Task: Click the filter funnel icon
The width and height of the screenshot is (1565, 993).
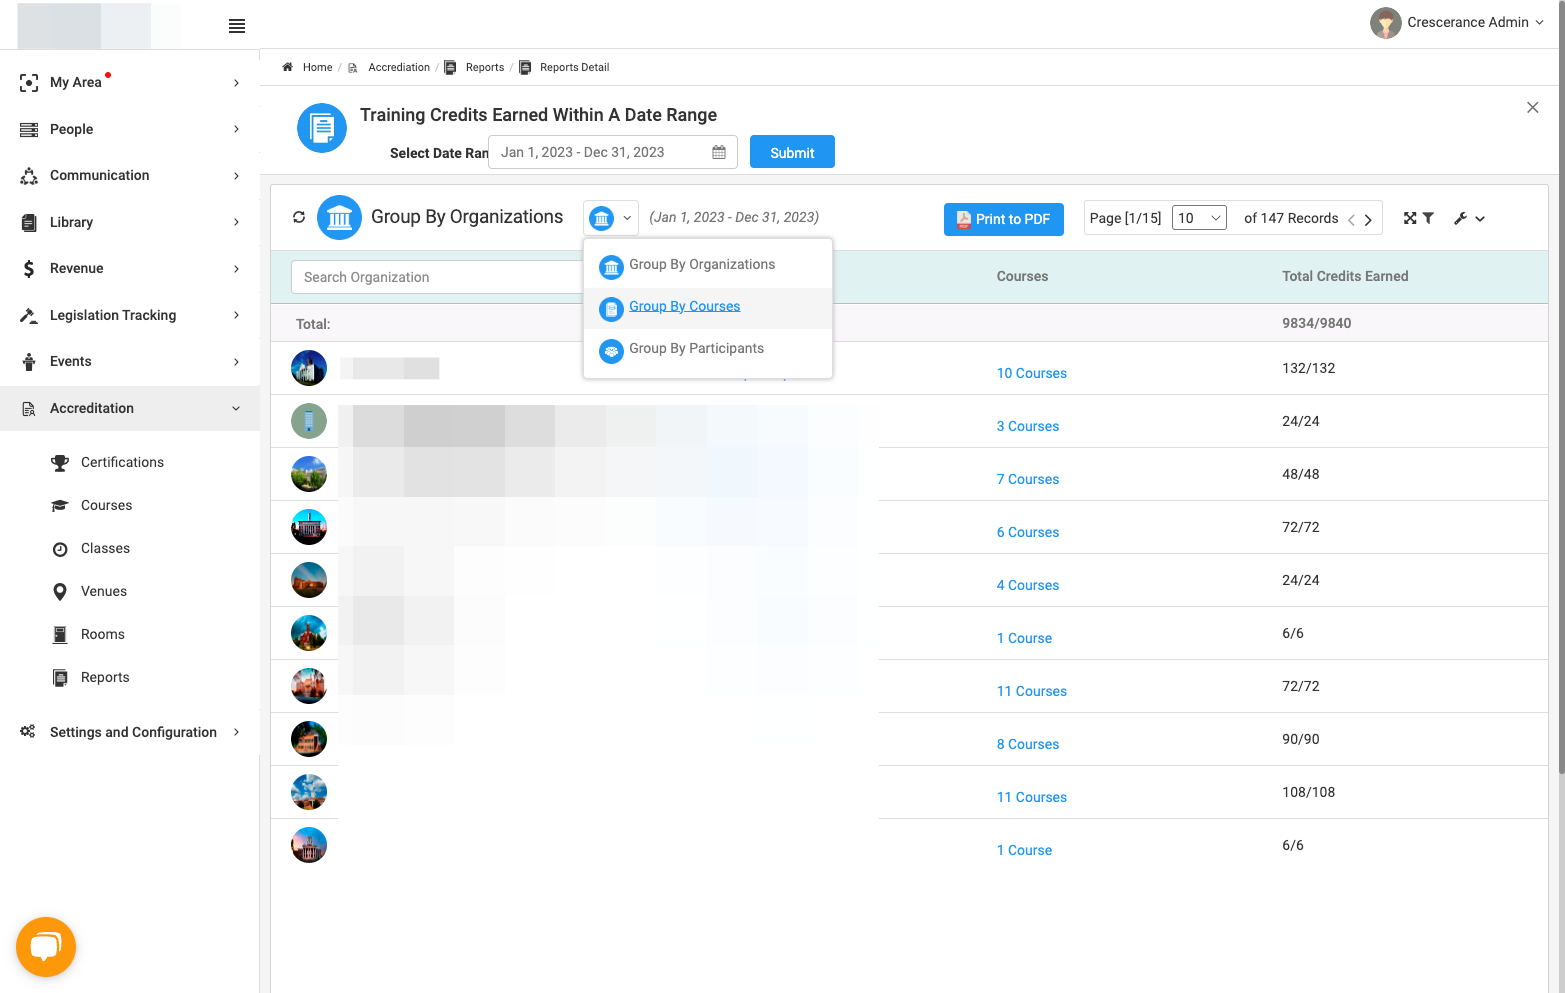Action: (1428, 218)
